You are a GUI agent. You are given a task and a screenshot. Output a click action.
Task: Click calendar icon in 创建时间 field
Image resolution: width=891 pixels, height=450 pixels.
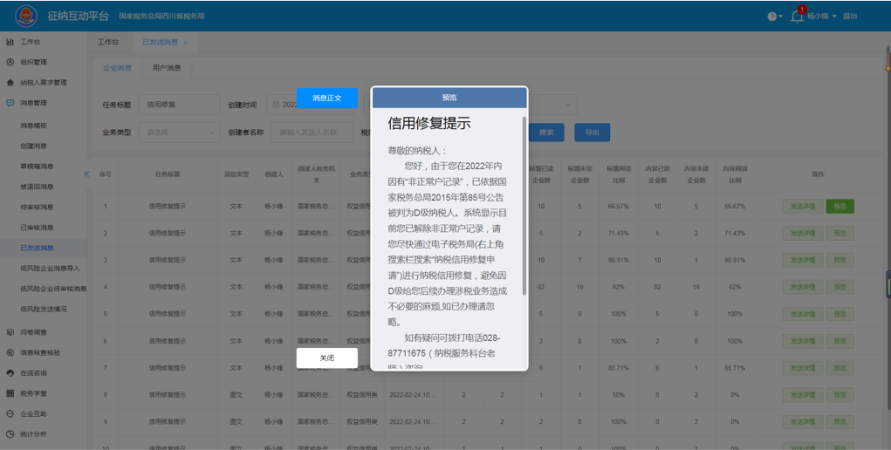(276, 105)
